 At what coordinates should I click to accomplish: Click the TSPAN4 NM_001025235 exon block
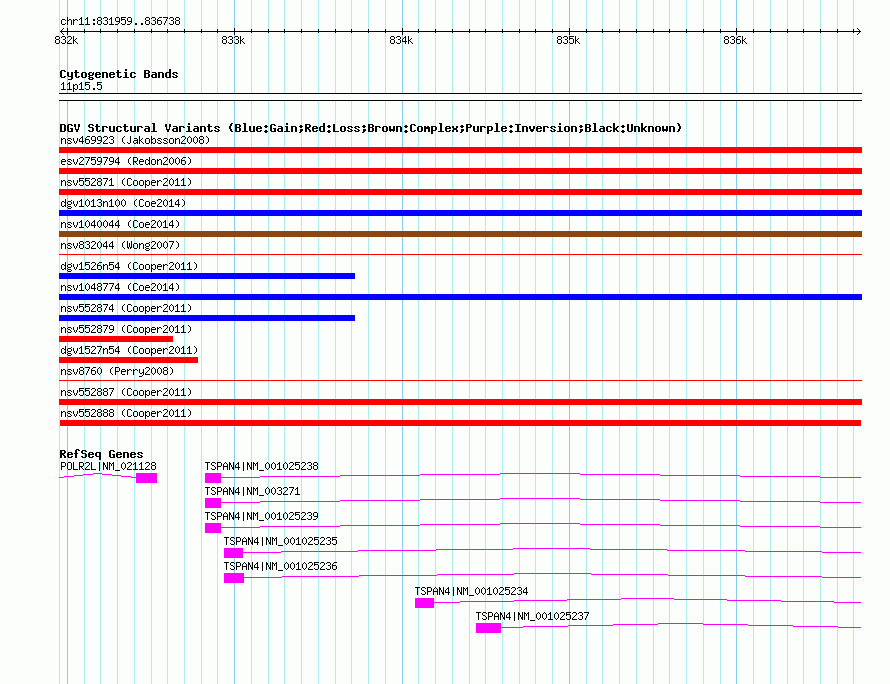tap(233, 553)
